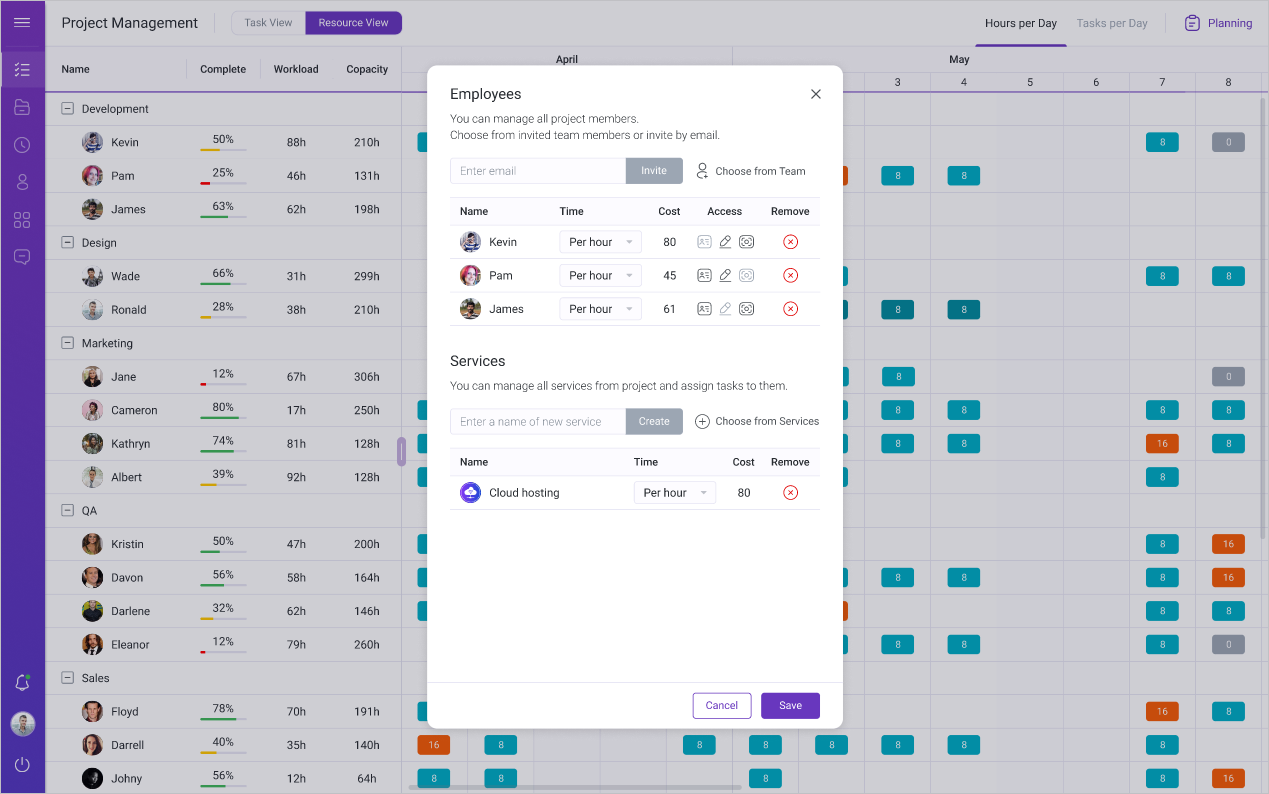The image size is (1269, 794).
Task: Open James's Per hour time dropdown
Action: click(x=600, y=309)
